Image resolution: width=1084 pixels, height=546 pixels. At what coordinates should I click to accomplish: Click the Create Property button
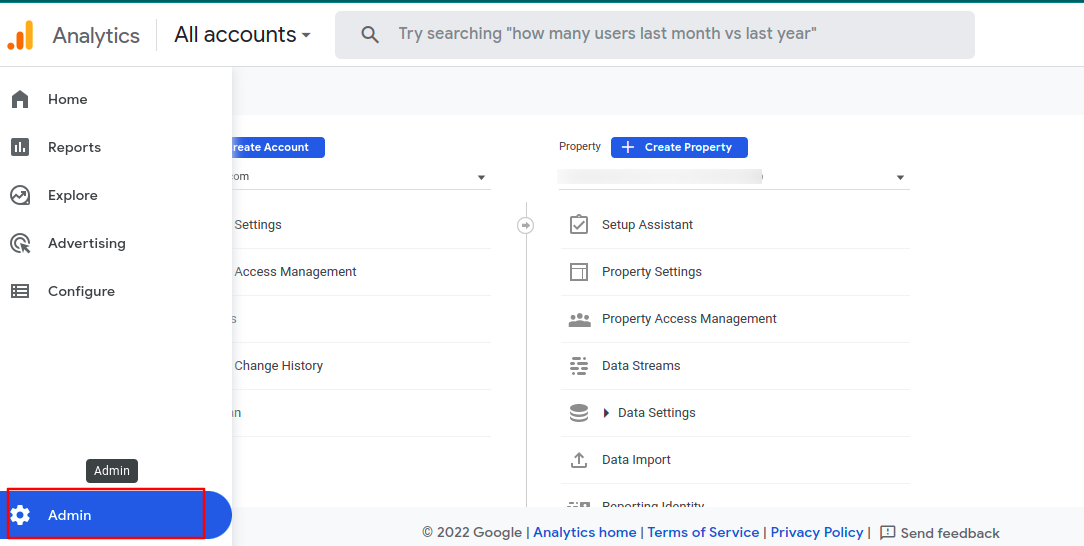coord(679,147)
